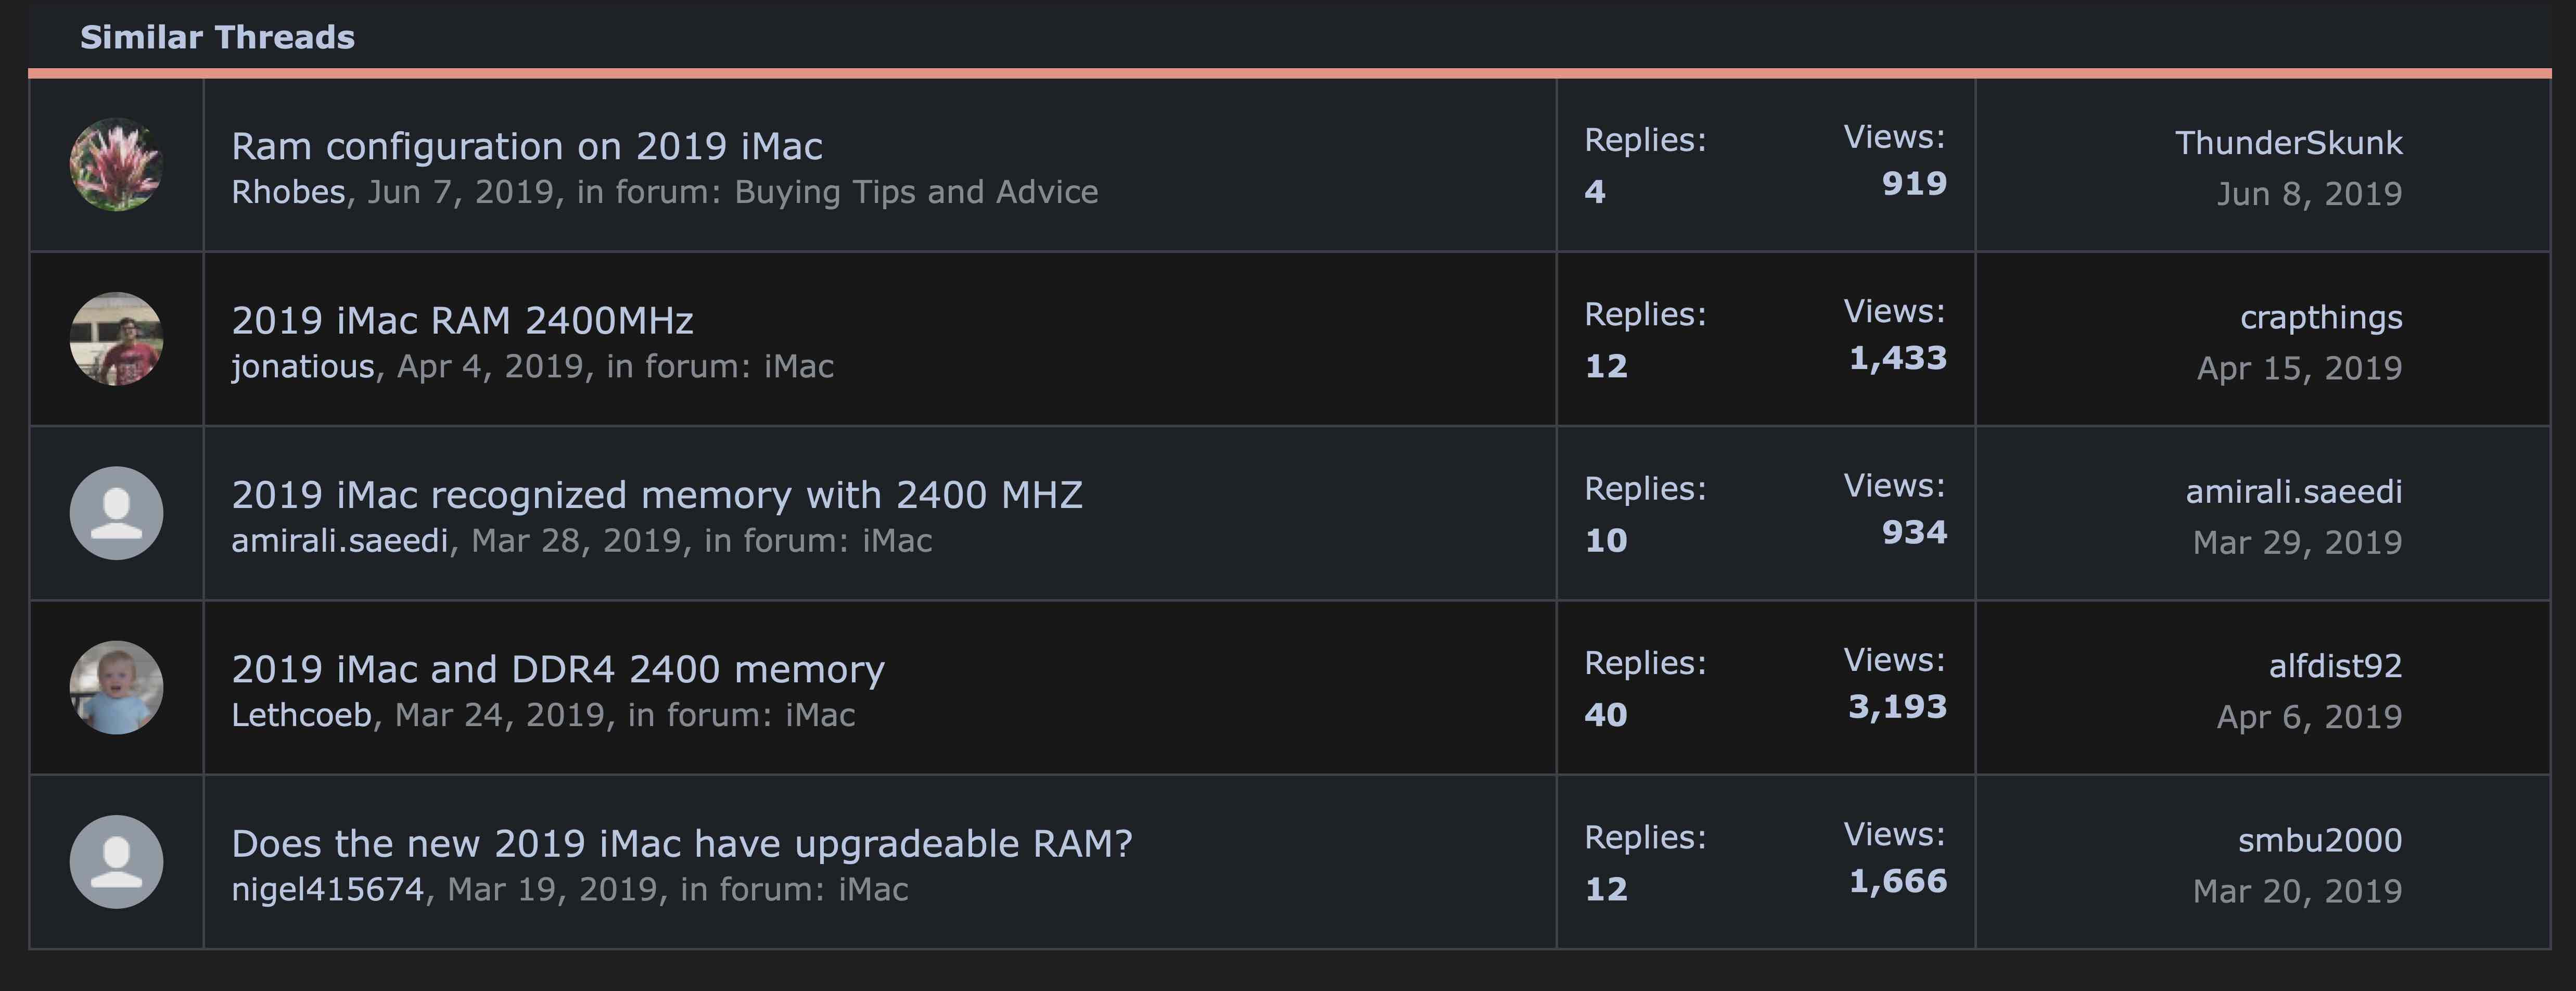Click Lethcoeb's baby photo avatar
This screenshot has width=2576, height=991.
(116, 688)
